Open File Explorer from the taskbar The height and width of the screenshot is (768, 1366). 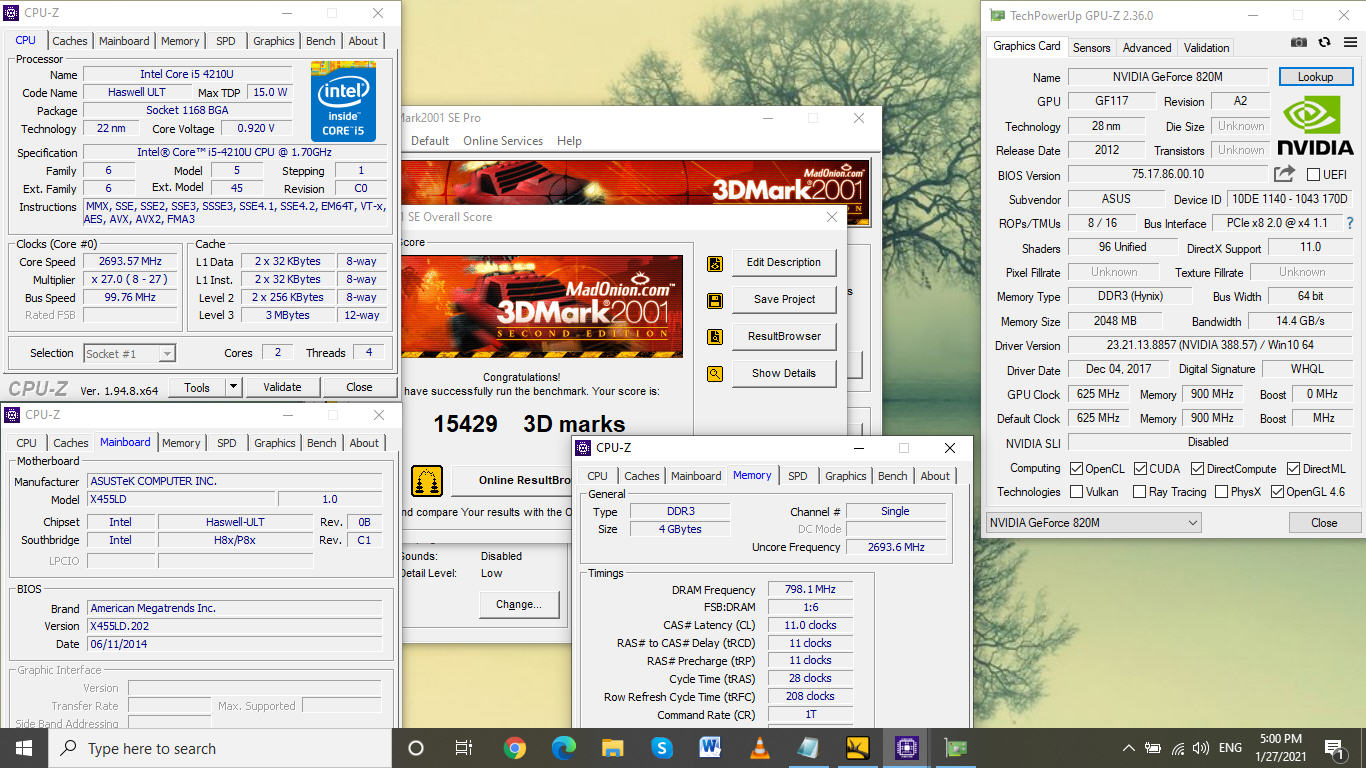(x=613, y=747)
